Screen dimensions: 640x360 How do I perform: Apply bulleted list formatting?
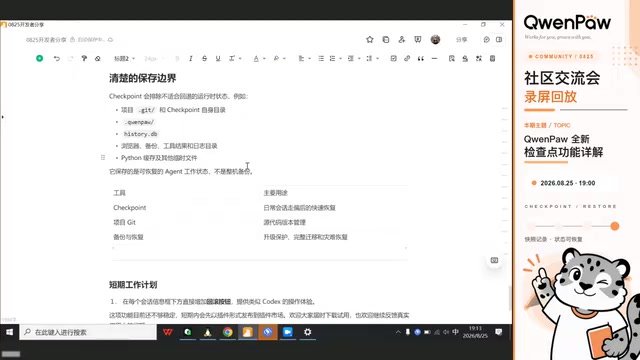click(321, 59)
